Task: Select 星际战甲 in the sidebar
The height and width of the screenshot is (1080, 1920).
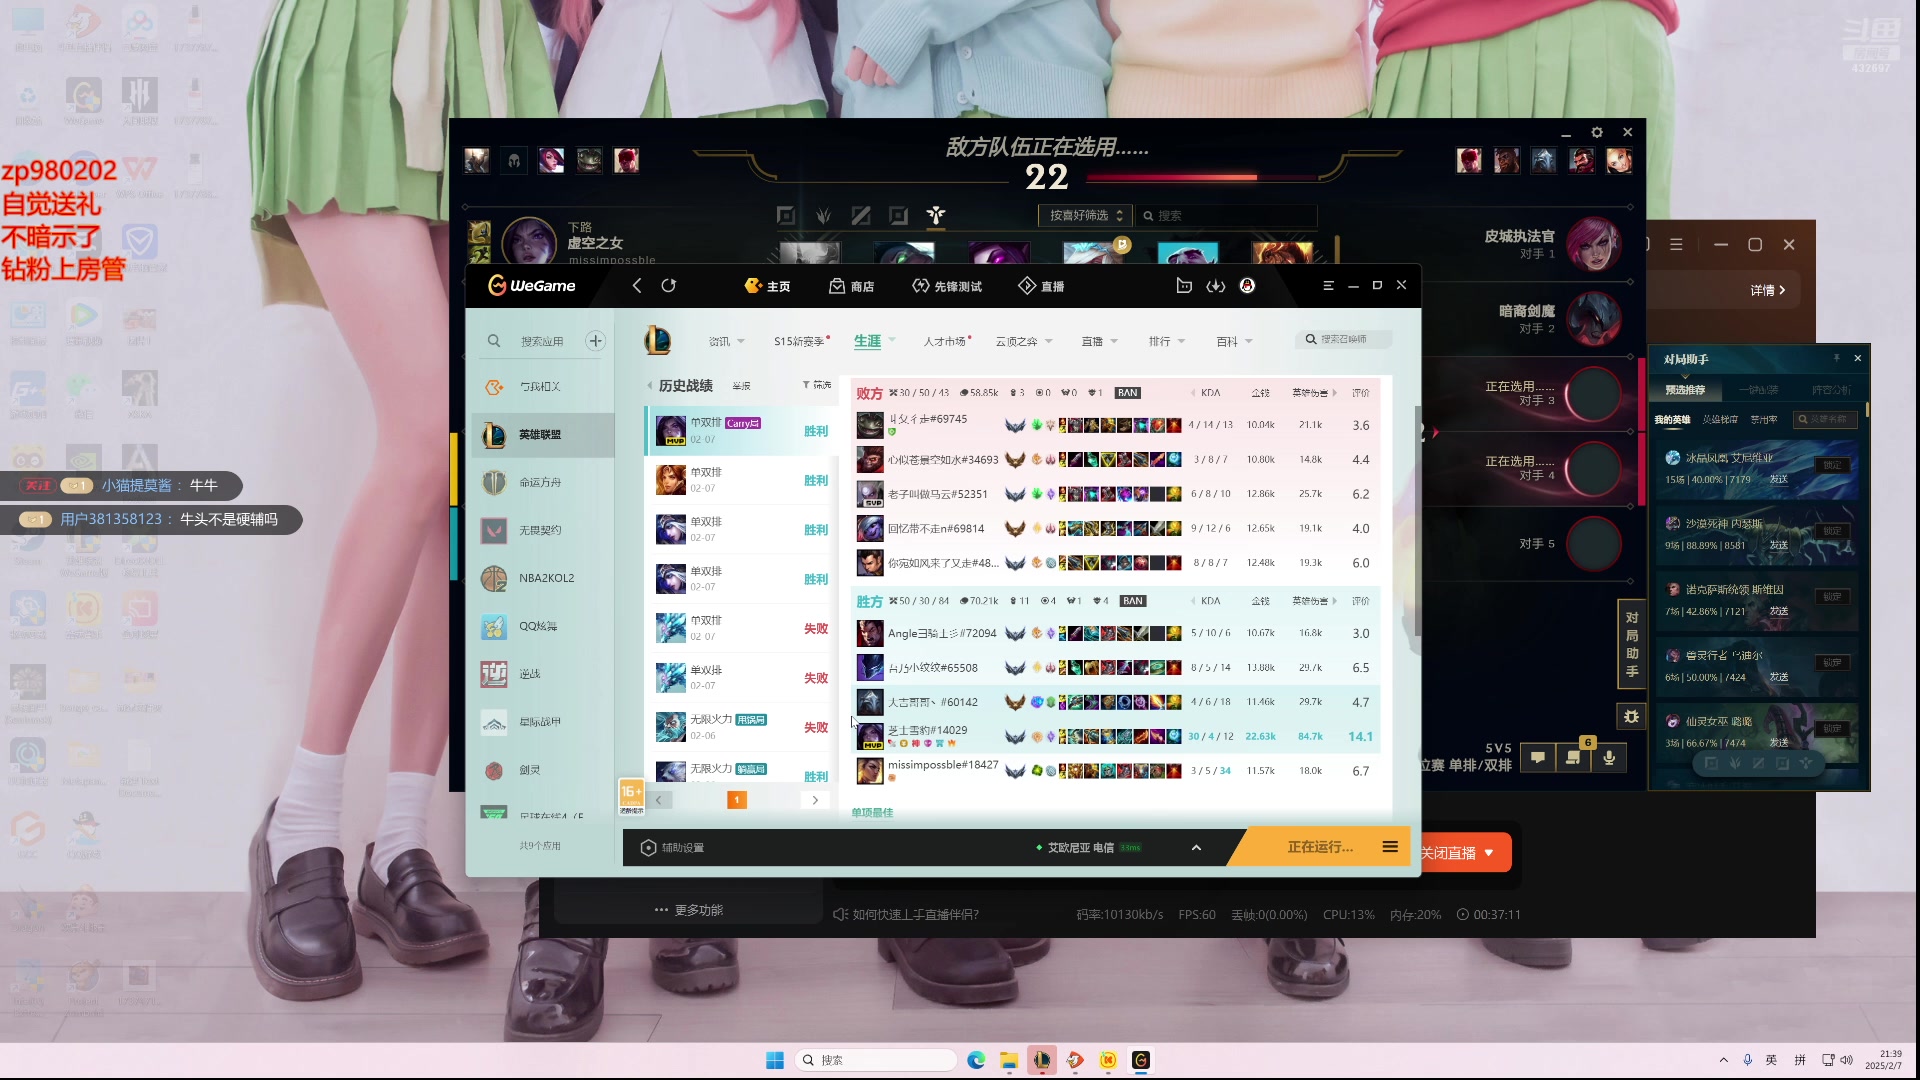Action: pyautogui.click(x=543, y=722)
